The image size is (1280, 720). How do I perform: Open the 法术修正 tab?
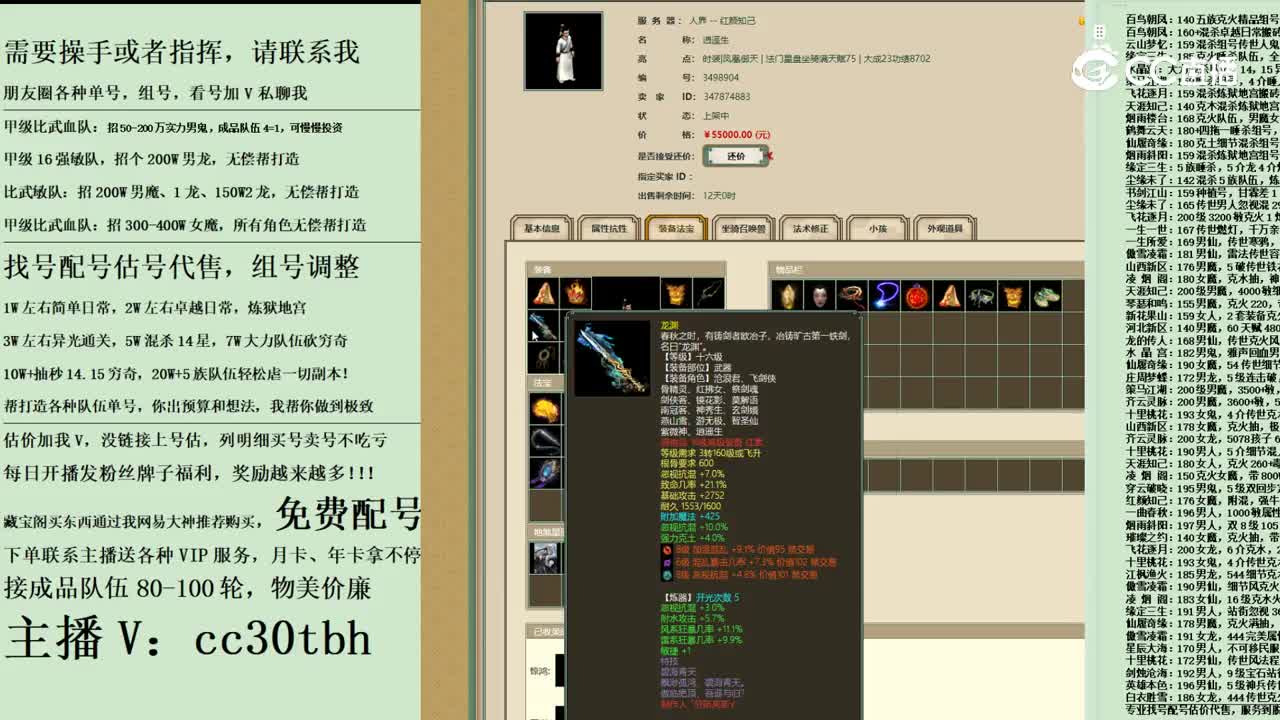tap(810, 229)
